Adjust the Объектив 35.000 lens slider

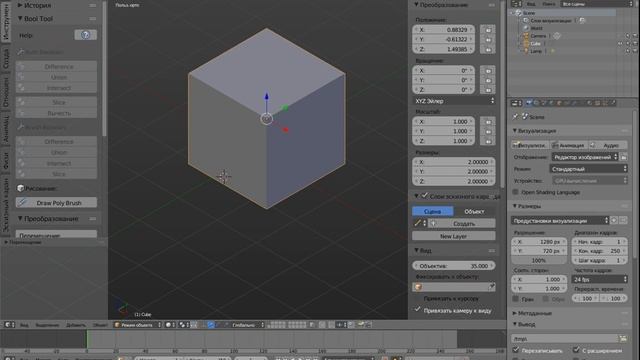454,266
